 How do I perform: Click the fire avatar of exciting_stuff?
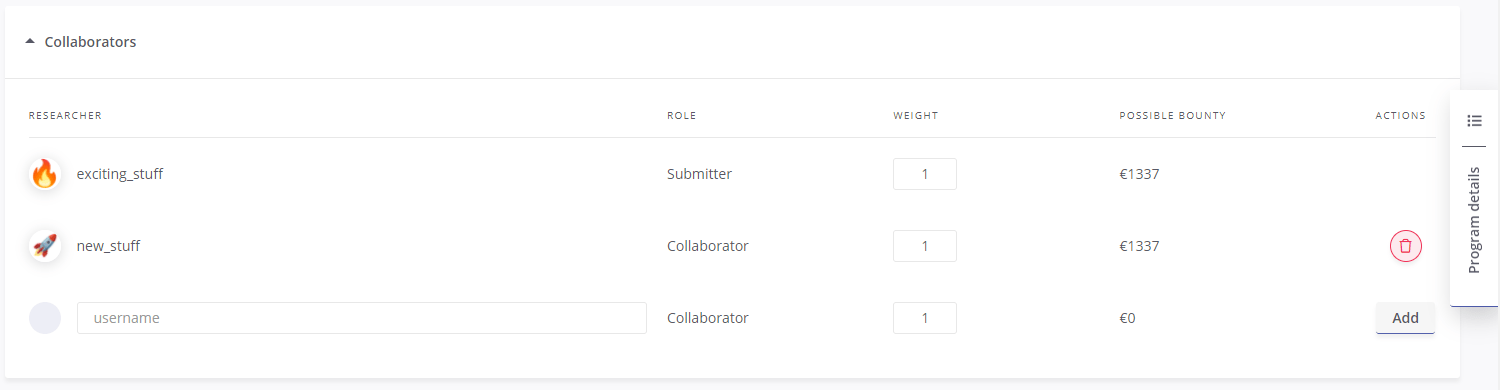click(45, 174)
